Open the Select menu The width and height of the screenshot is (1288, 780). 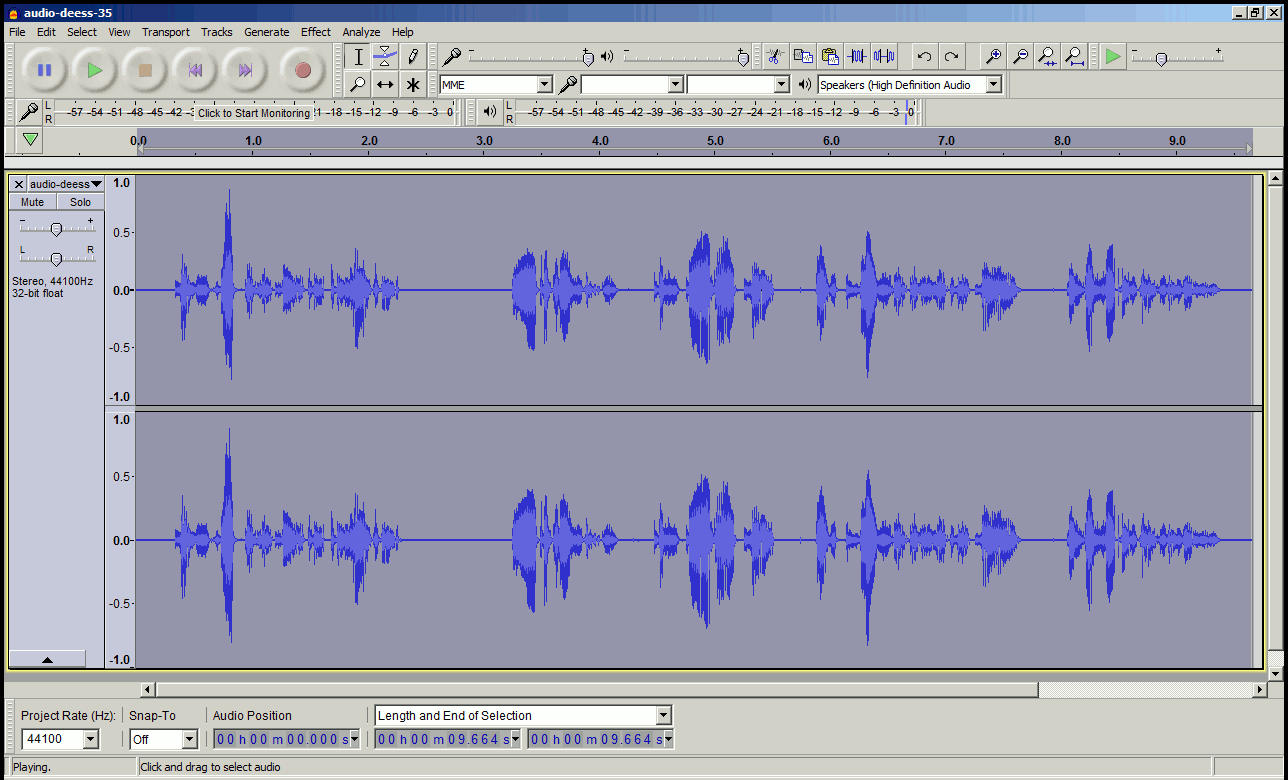[x=82, y=32]
